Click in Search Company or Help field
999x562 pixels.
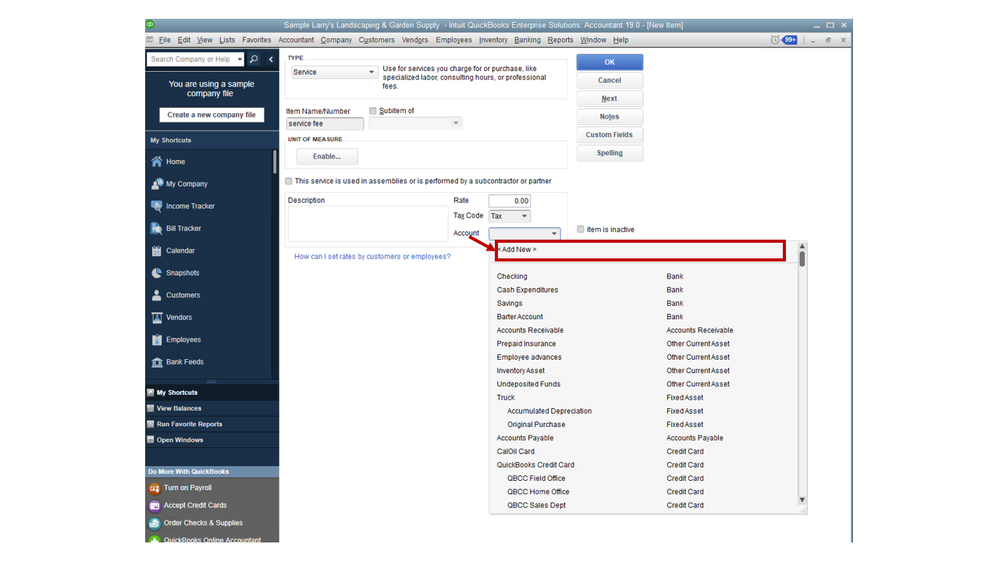click(x=191, y=59)
